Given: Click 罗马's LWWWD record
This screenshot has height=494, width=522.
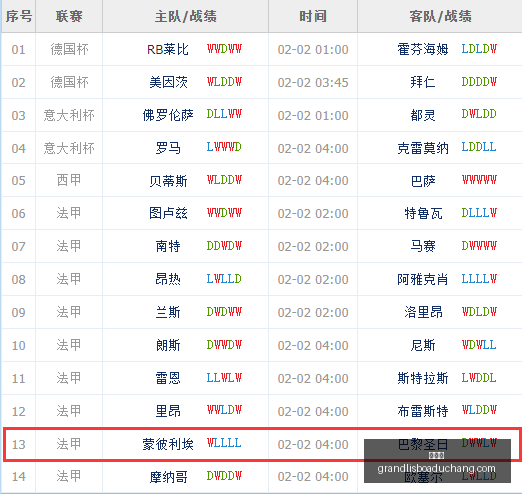Looking at the screenshot, I should click(224, 147).
